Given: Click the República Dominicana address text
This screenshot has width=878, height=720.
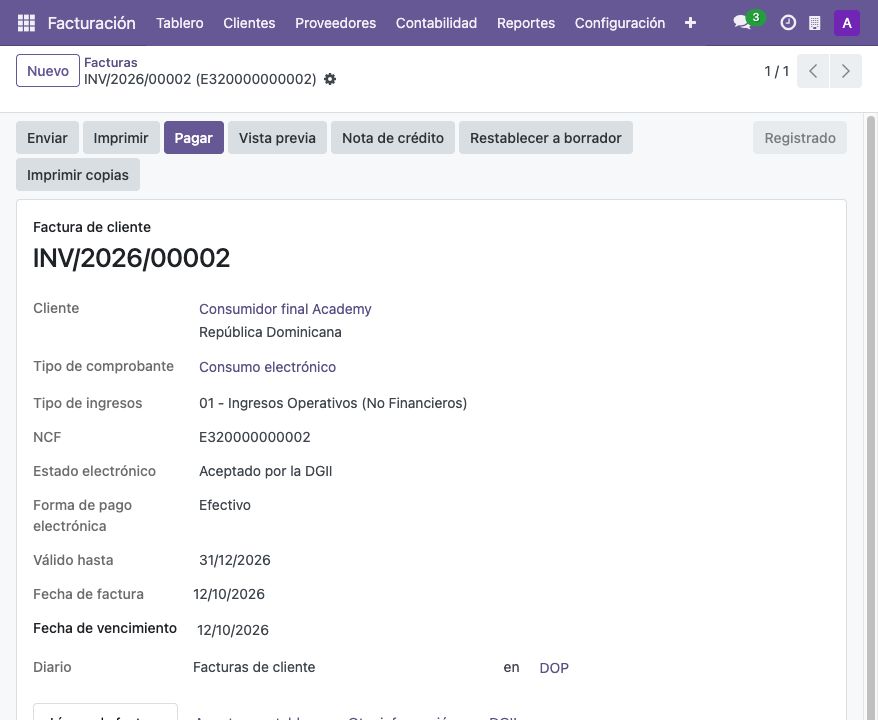Looking at the screenshot, I should [x=270, y=332].
